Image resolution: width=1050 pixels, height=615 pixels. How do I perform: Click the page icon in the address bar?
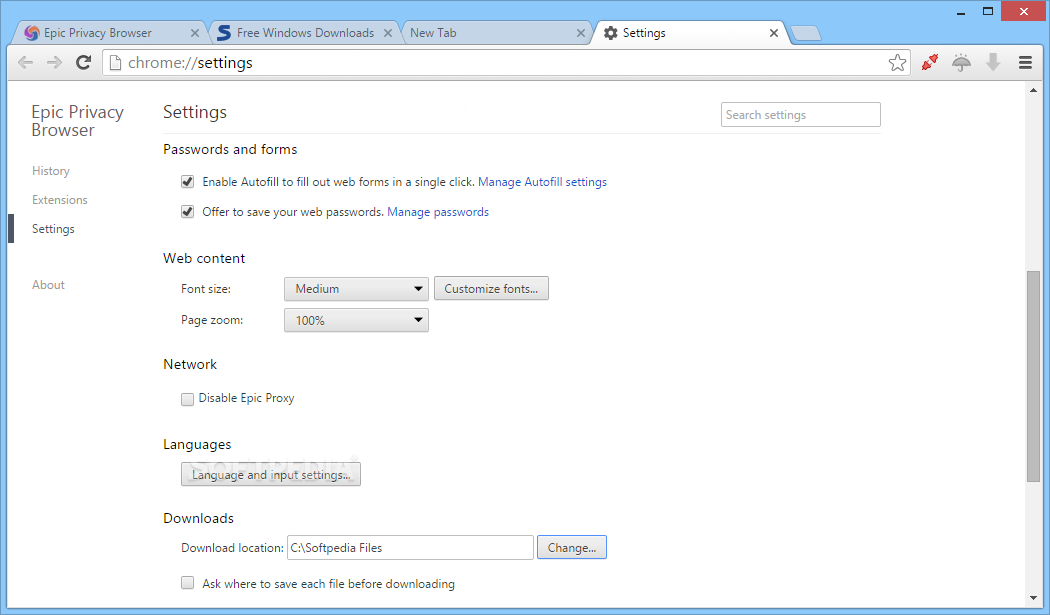tap(115, 63)
